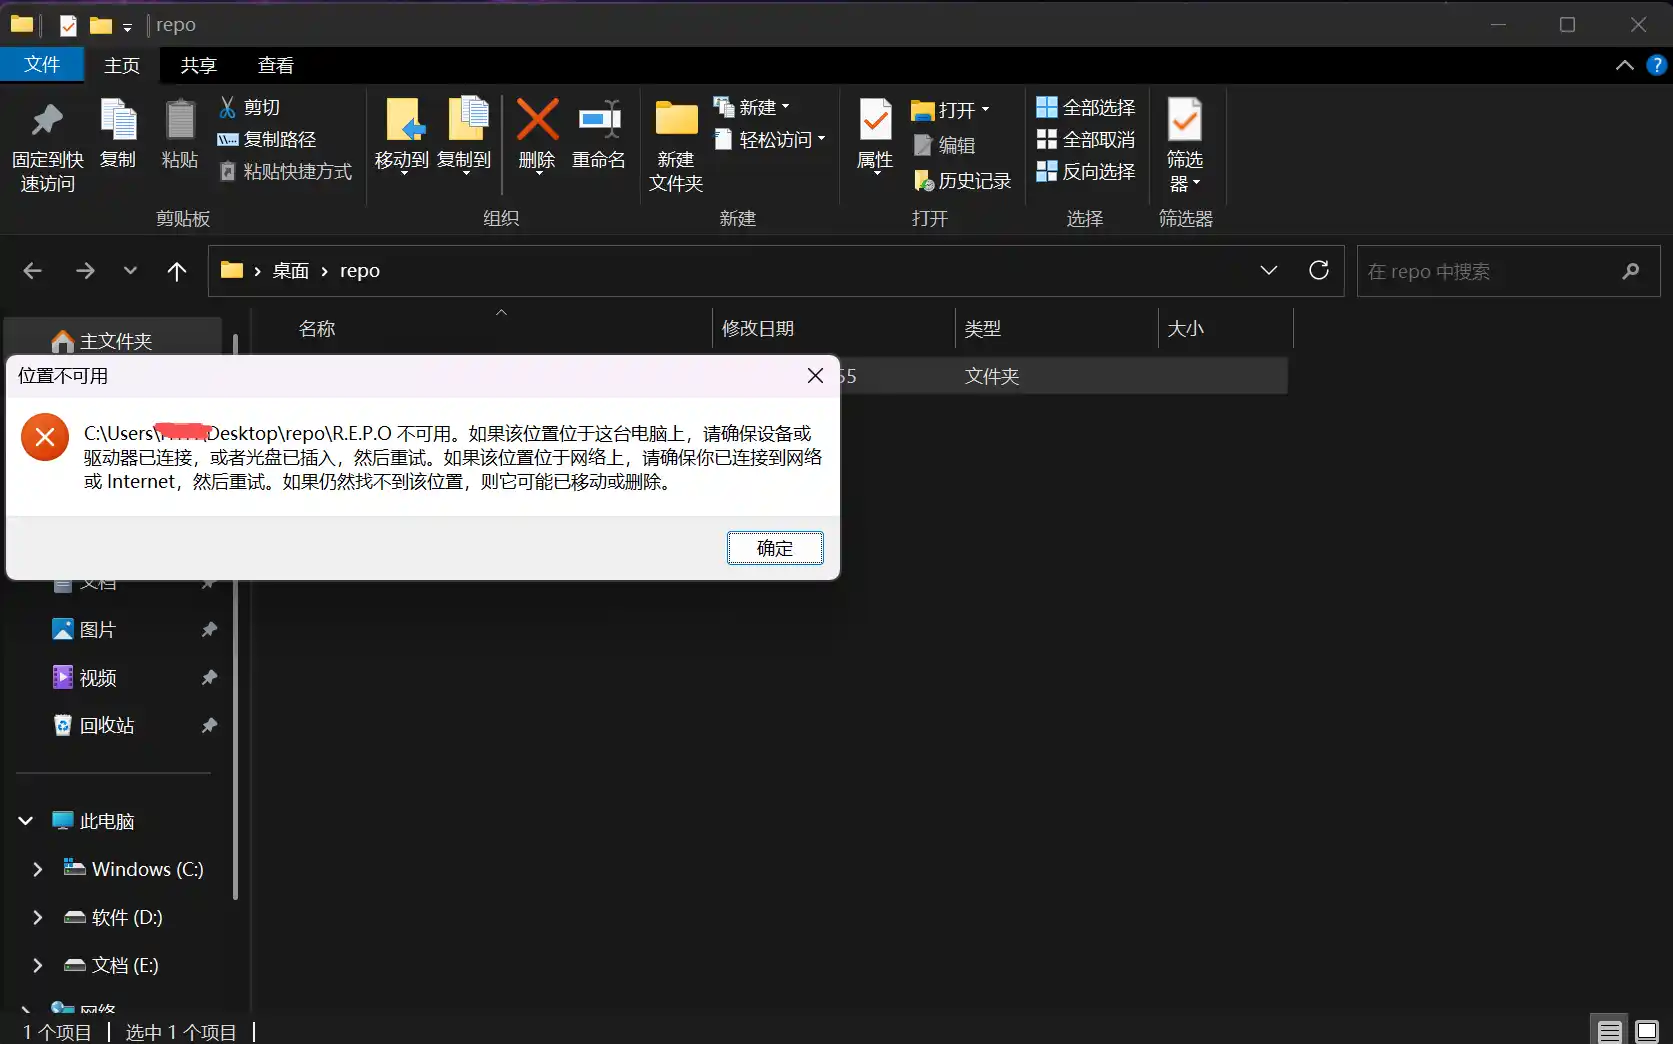The image size is (1673, 1044).
Task: Click the Delete (删除) red X icon
Action: point(537,121)
